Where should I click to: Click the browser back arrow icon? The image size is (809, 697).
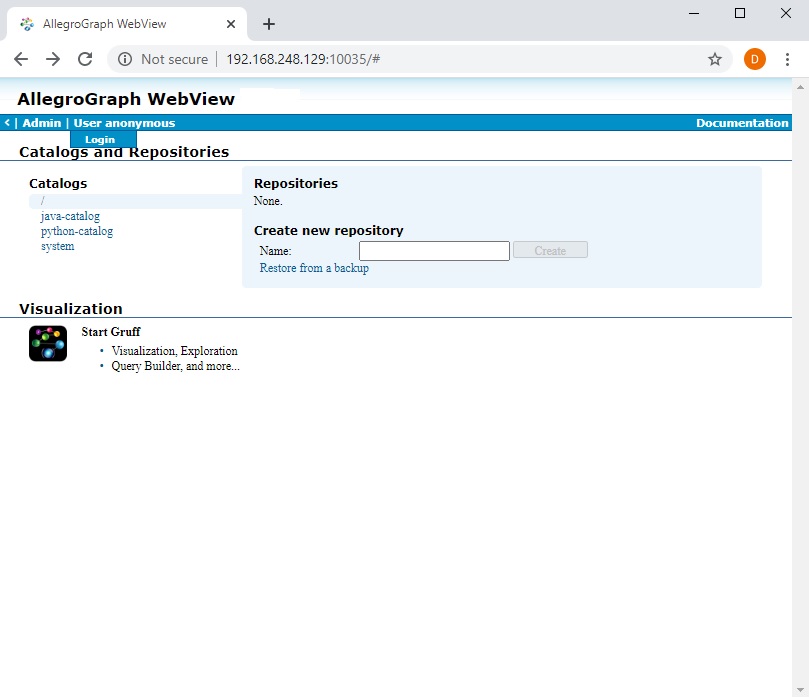(x=20, y=59)
